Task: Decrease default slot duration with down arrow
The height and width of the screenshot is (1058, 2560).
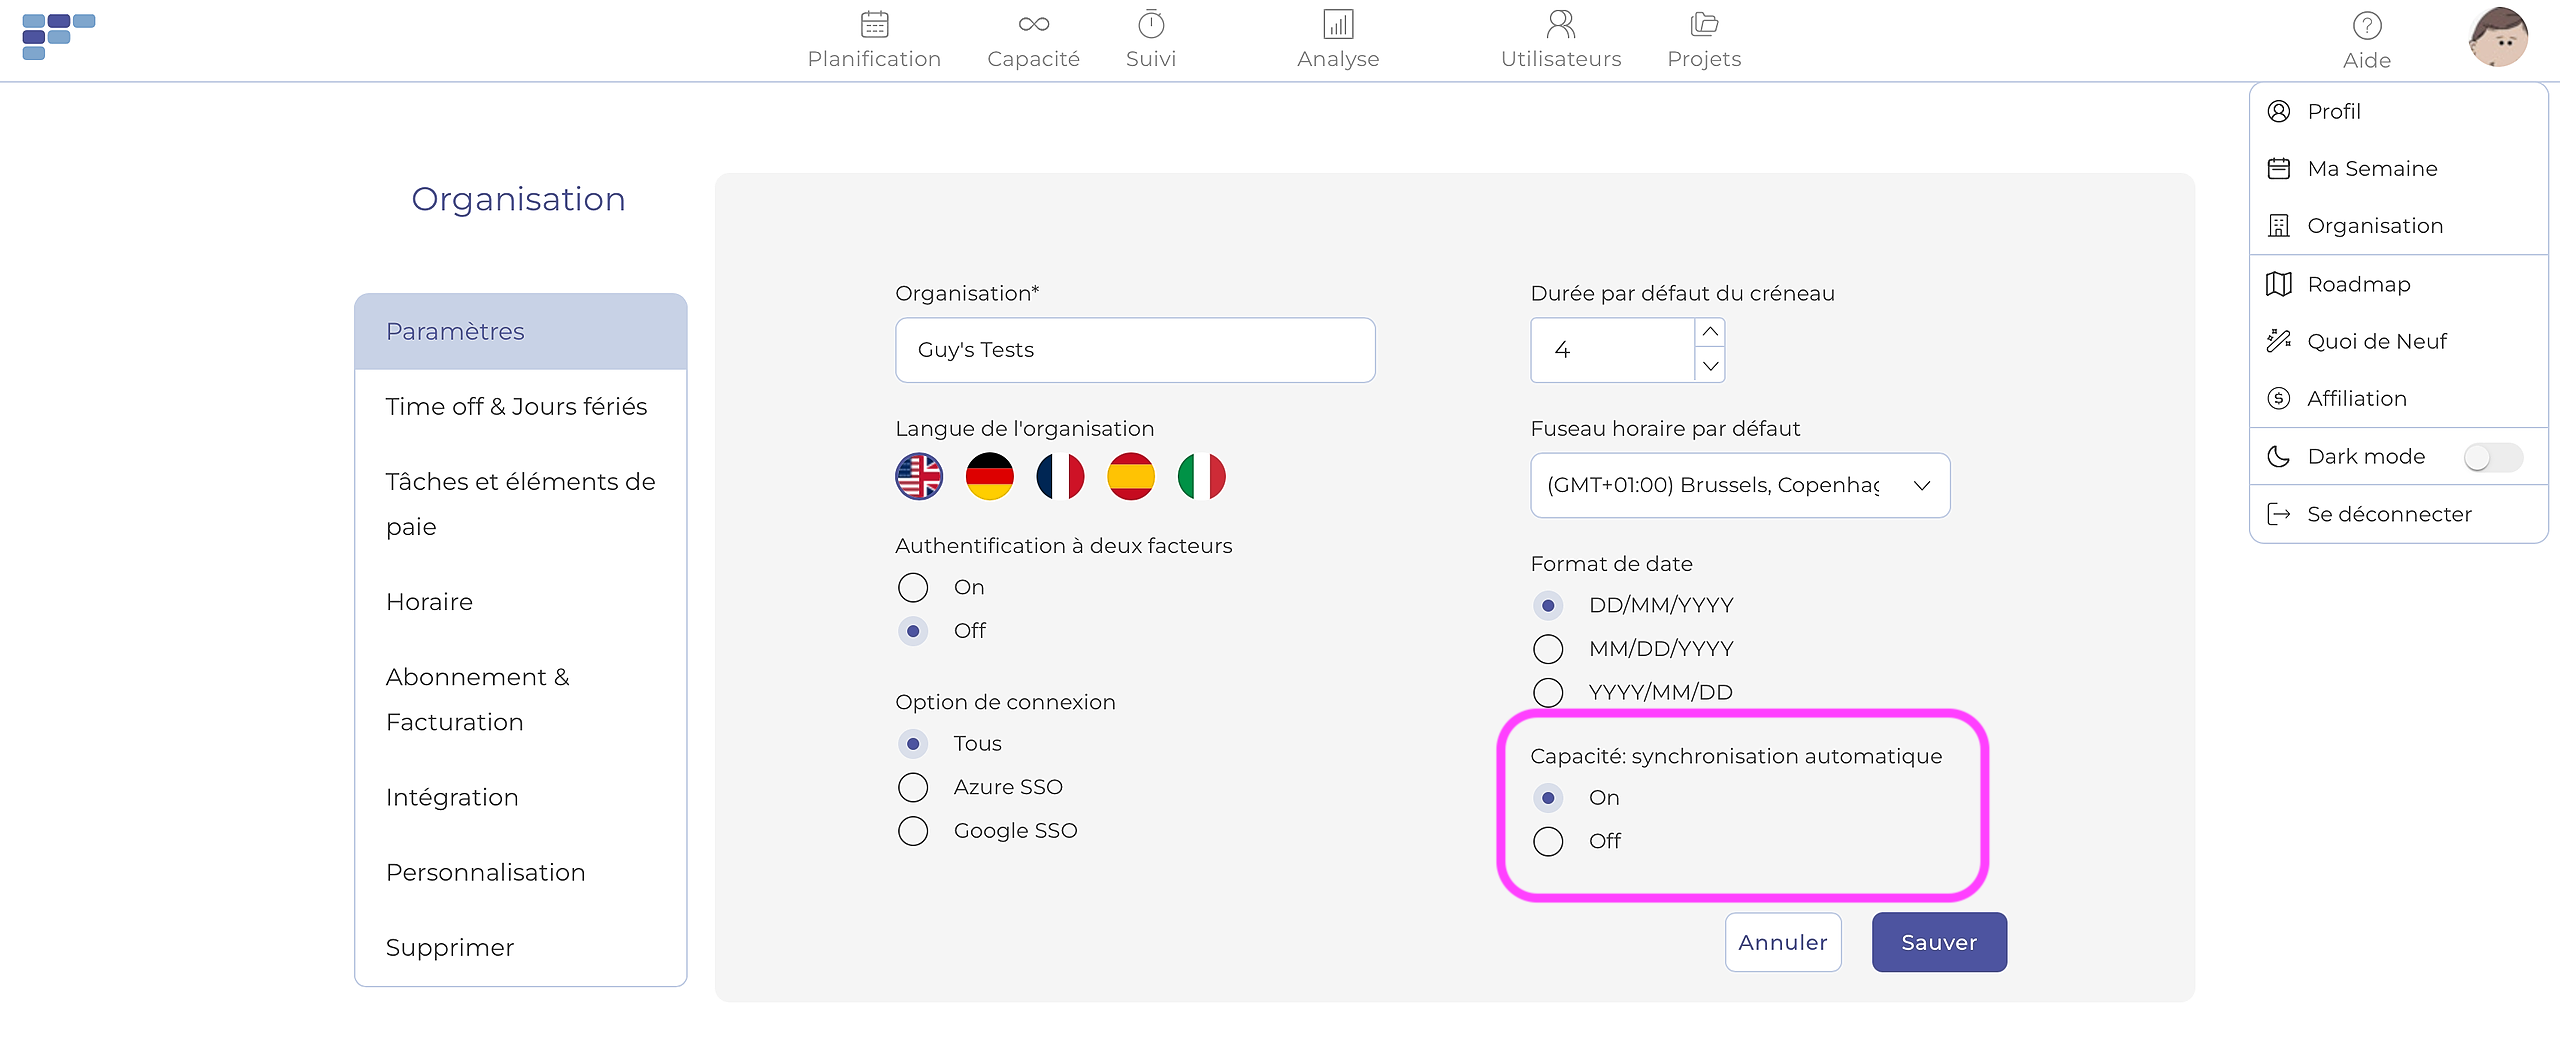Action: pos(1710,366)
